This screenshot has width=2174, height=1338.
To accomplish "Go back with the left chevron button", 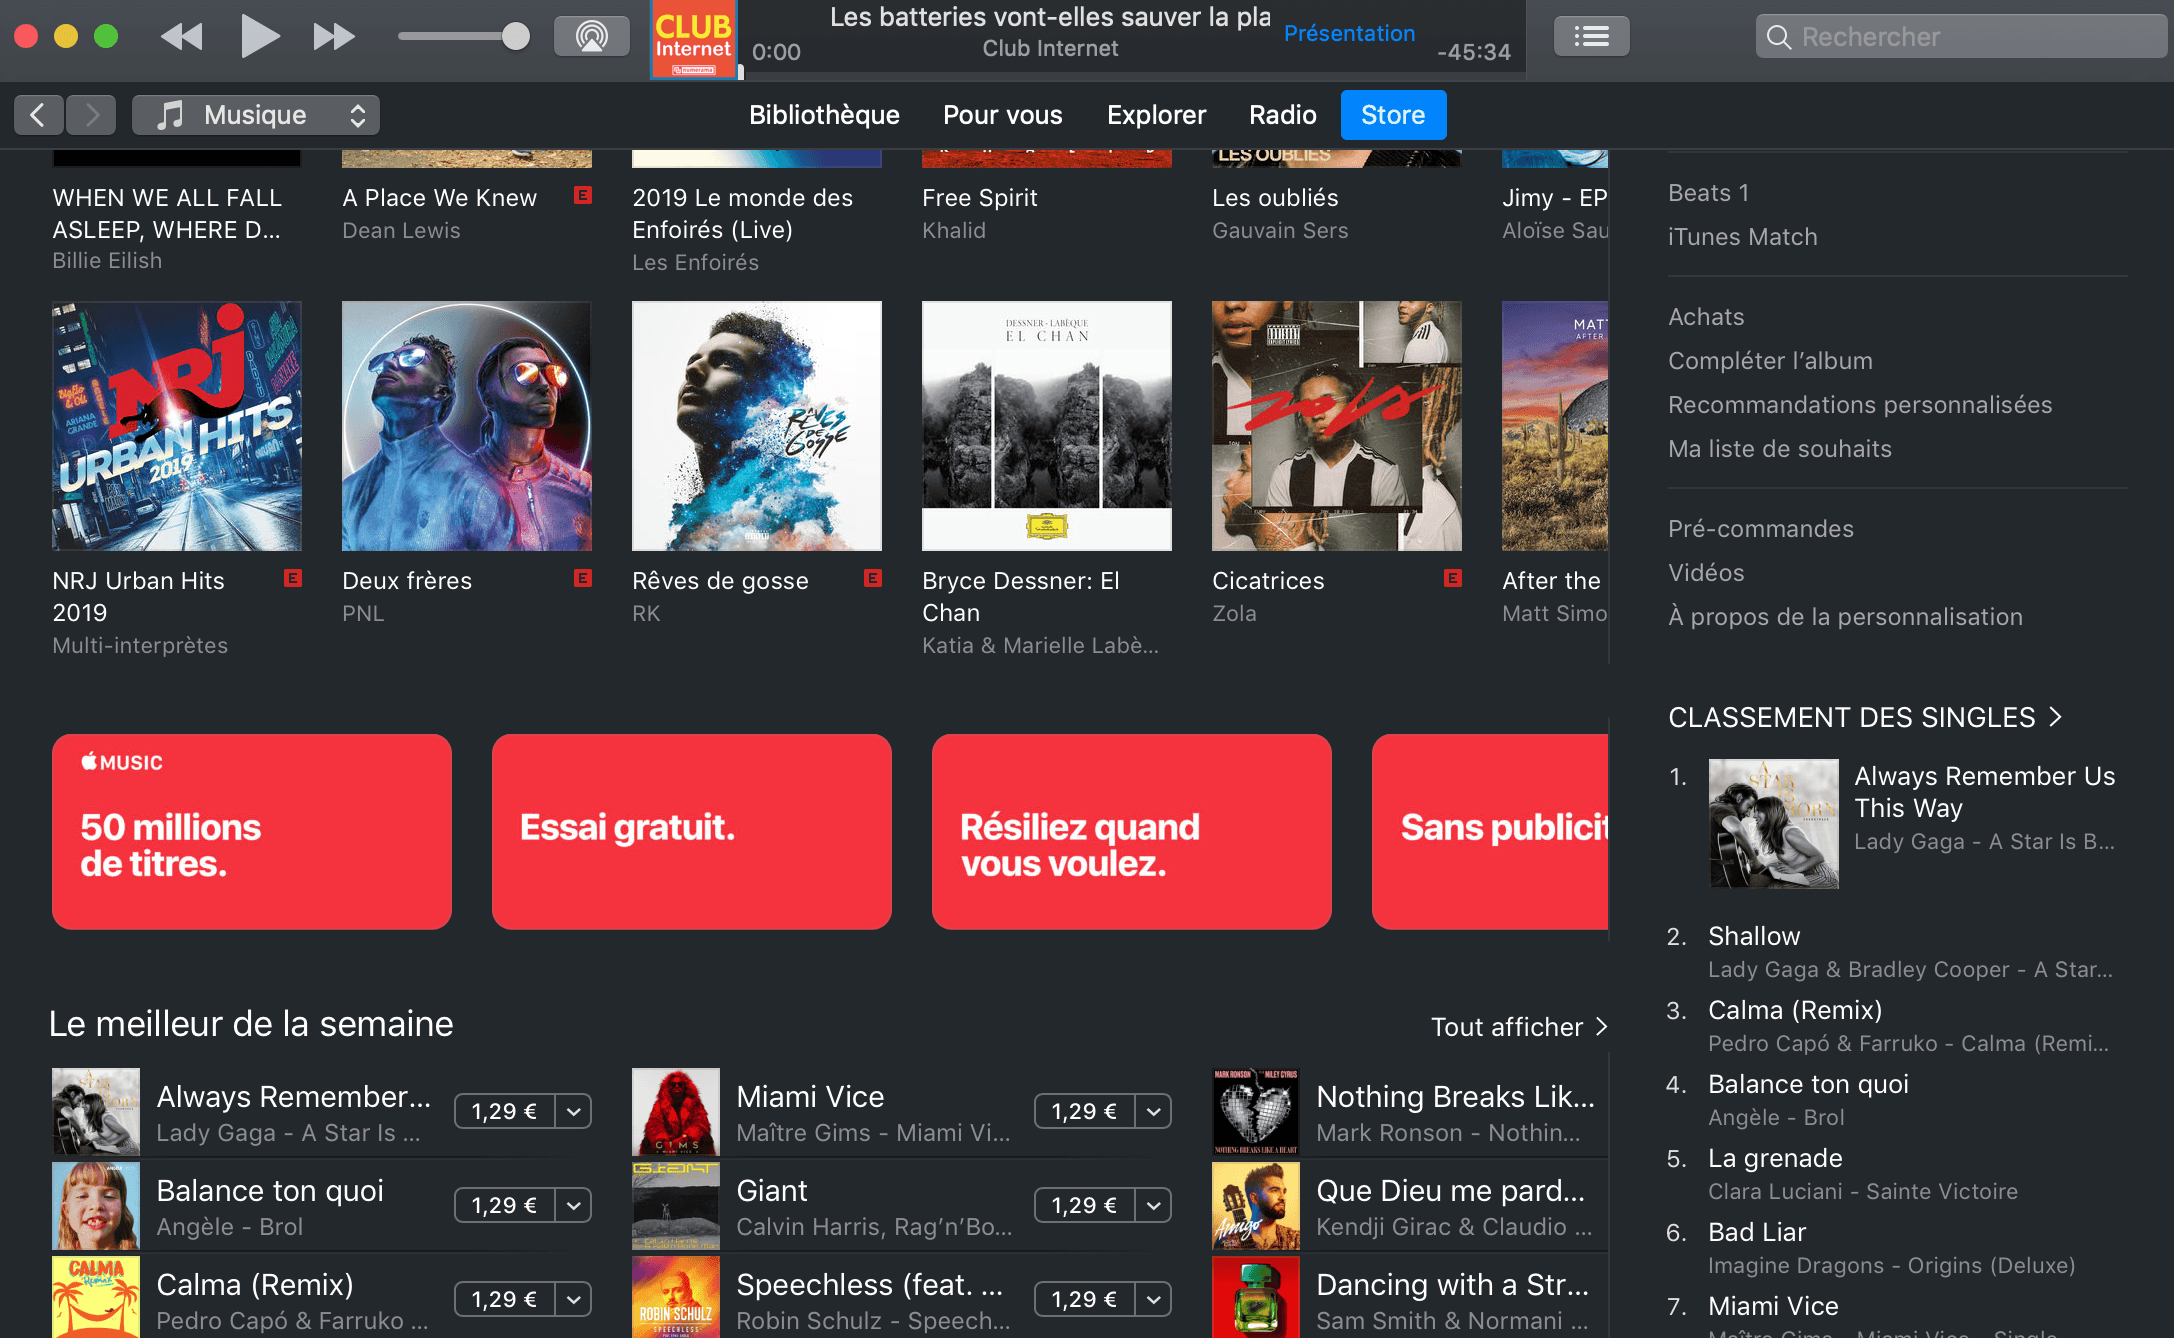I will tap(39, 115).
